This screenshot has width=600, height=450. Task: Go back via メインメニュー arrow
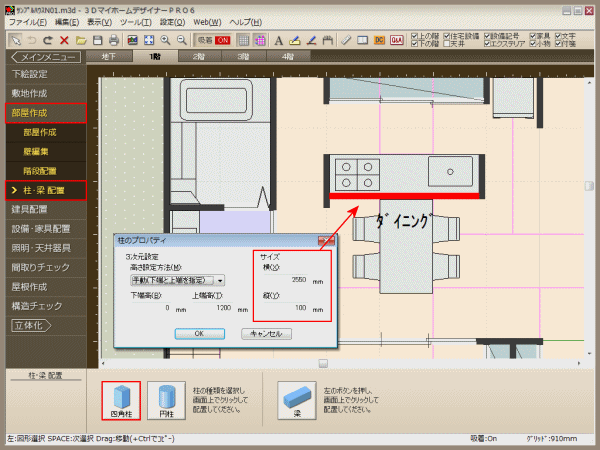(47, 57)
